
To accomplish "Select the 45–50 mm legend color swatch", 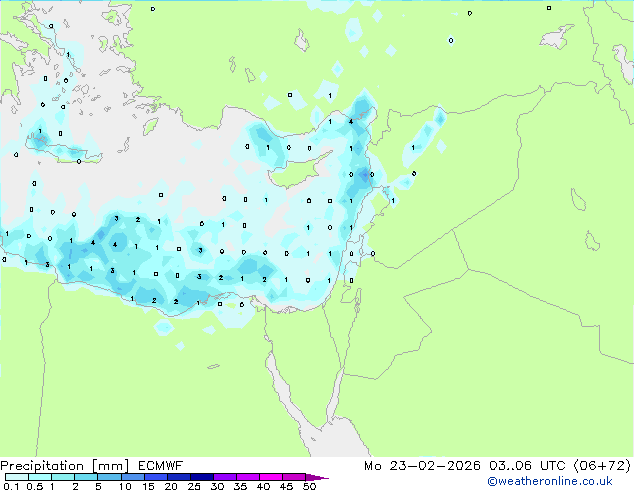I will pyautogui.click(x=294, y=477).
